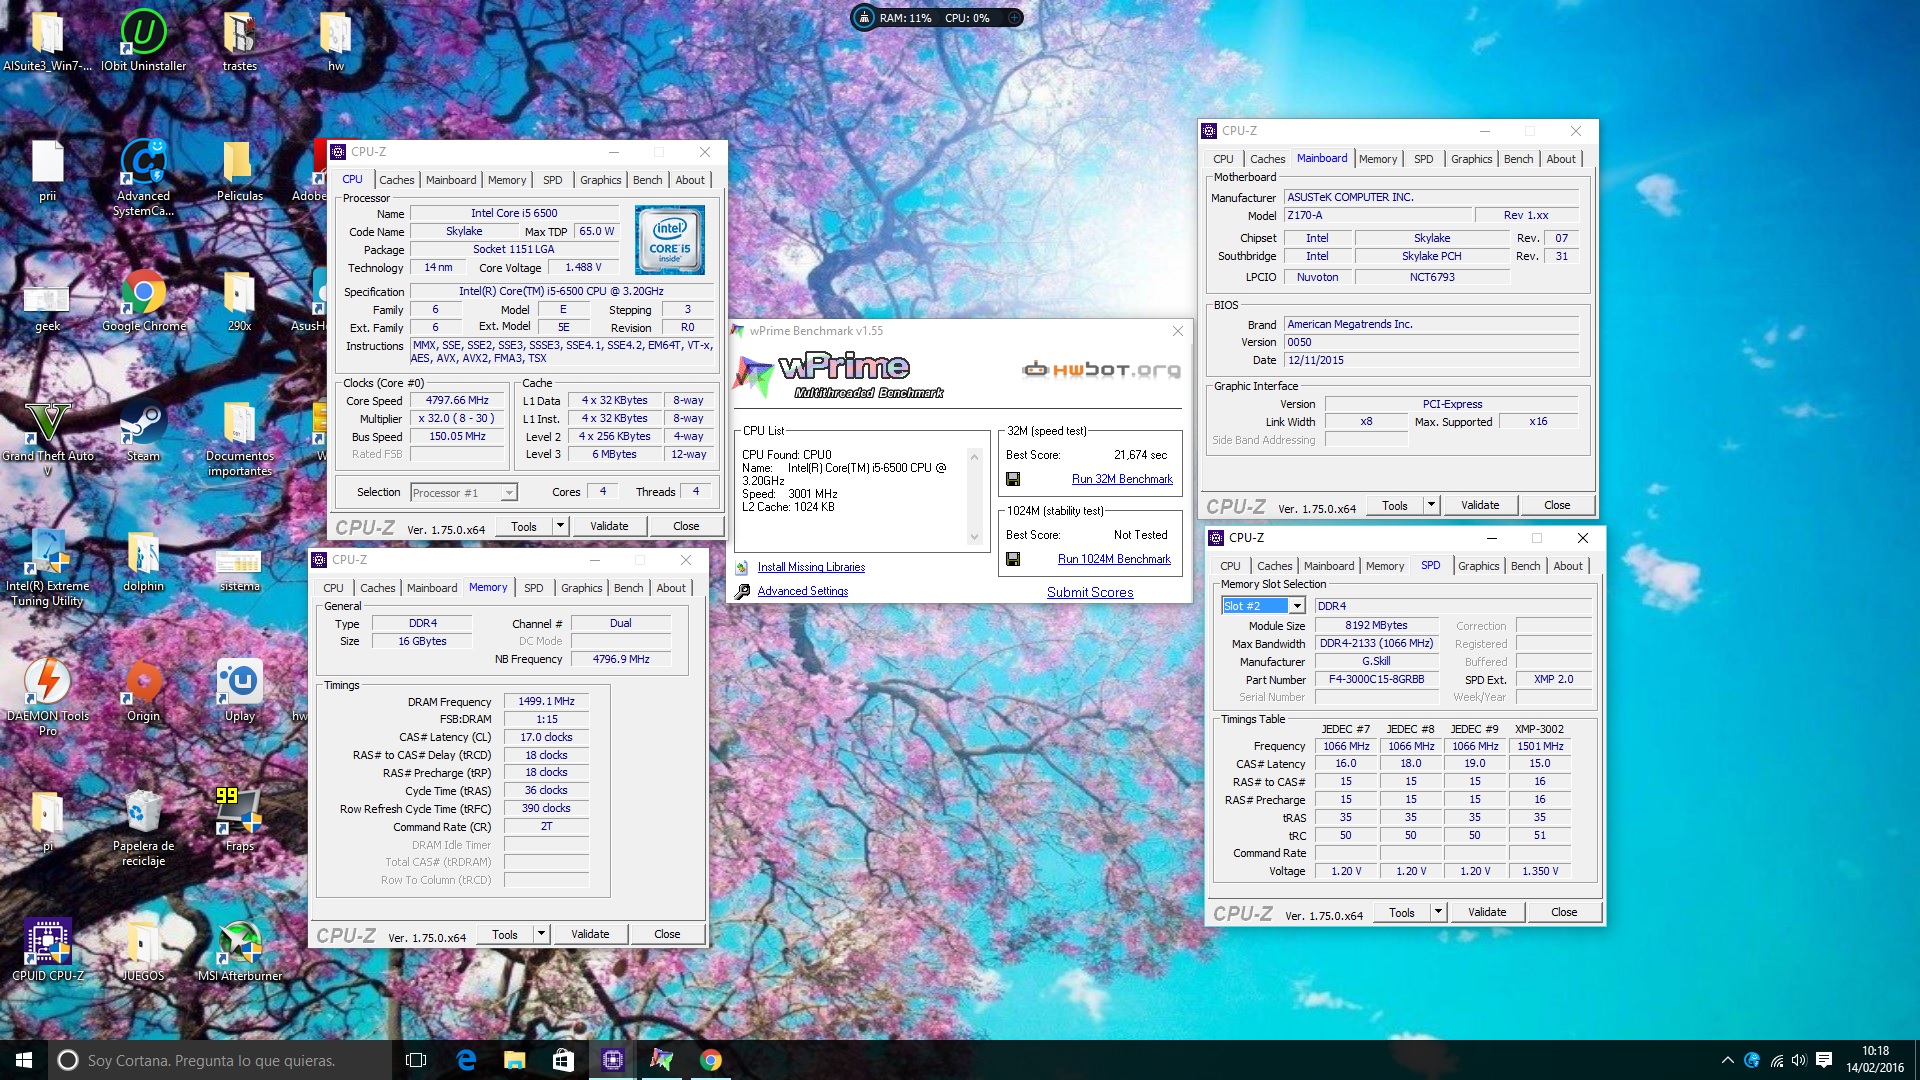Click the Cortana search box
The height and width of the screenshot is (1080, 1920).
coord(220,1060)
